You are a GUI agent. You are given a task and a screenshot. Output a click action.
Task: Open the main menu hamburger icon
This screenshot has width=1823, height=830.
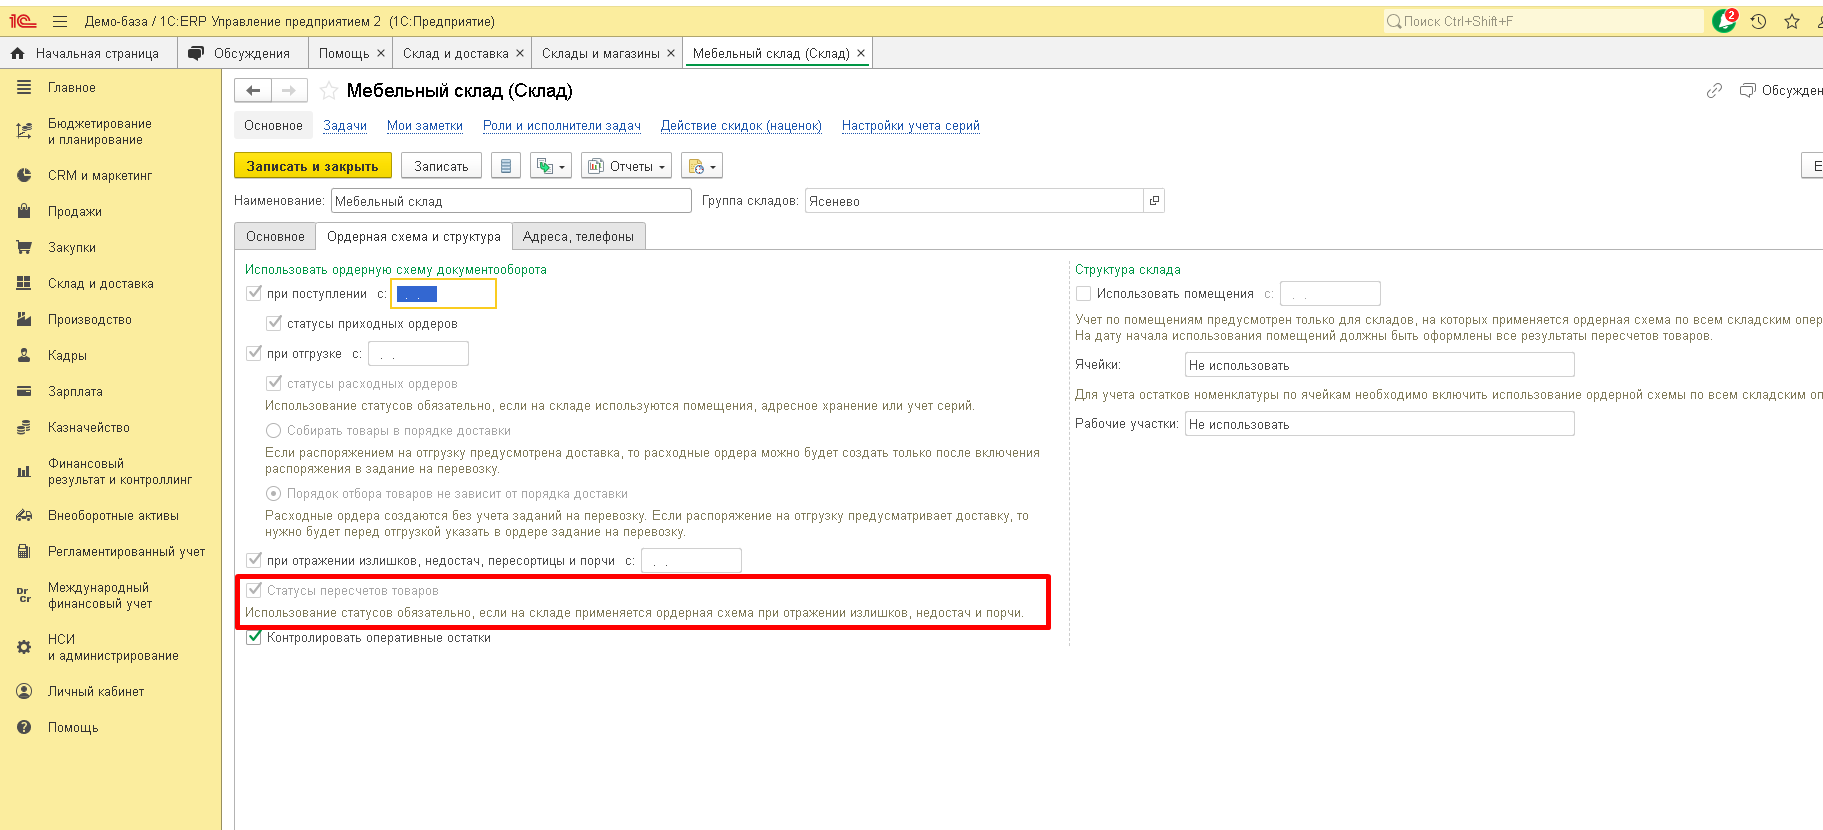tap(60, 21)
